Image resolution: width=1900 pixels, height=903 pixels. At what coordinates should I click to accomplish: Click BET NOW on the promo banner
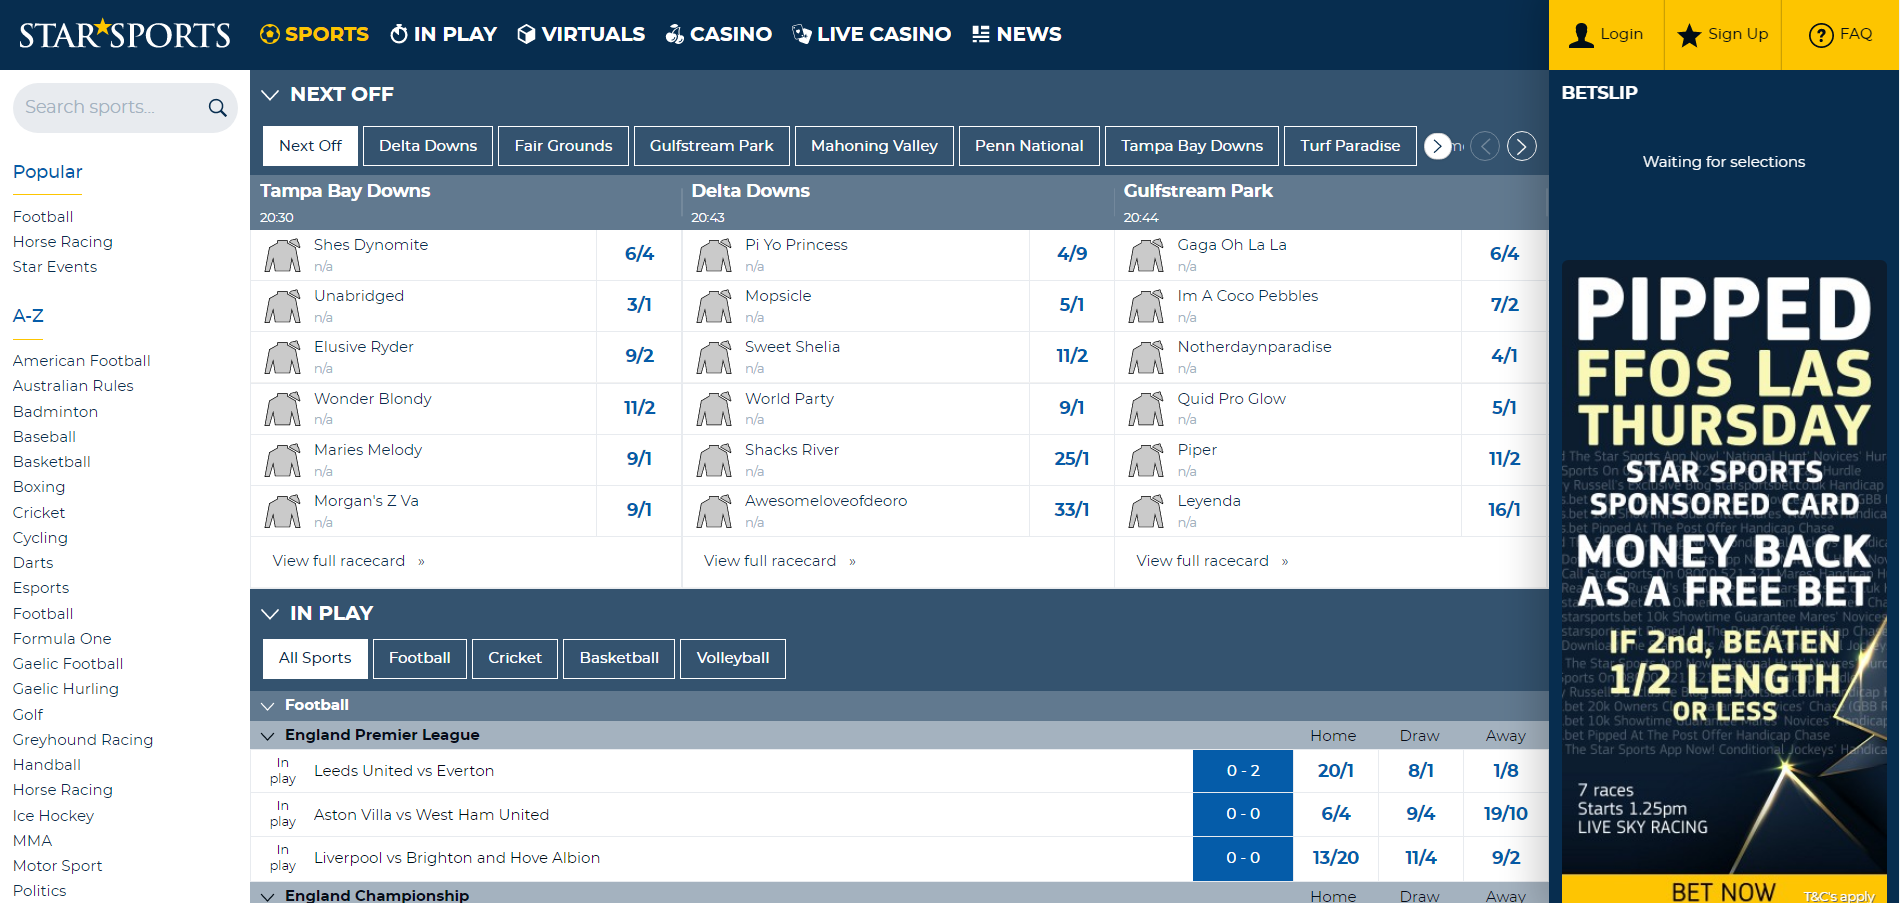pyautogui.click(x=1724, y=890)
